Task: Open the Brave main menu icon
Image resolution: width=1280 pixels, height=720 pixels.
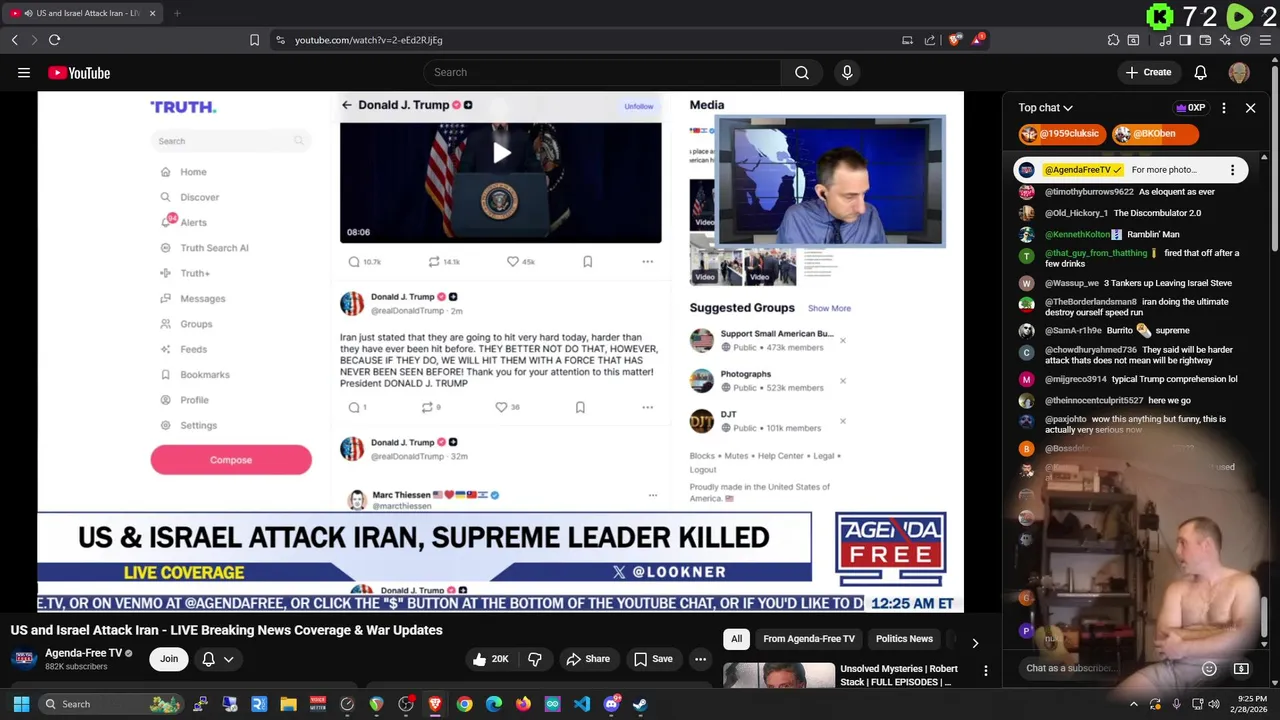Action: 1264,40
